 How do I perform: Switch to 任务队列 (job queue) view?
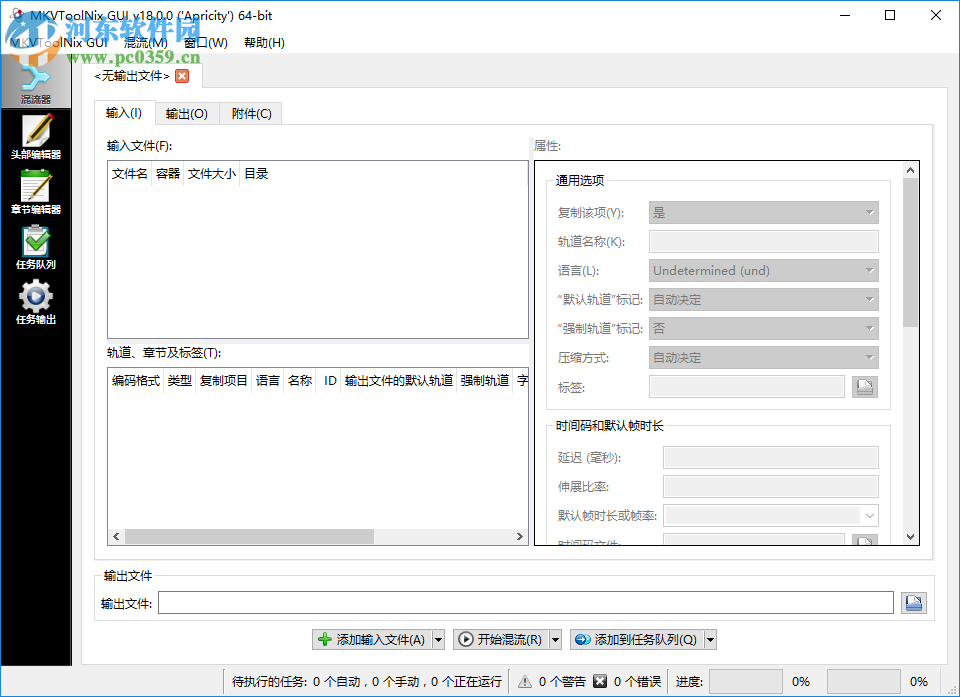36,247
